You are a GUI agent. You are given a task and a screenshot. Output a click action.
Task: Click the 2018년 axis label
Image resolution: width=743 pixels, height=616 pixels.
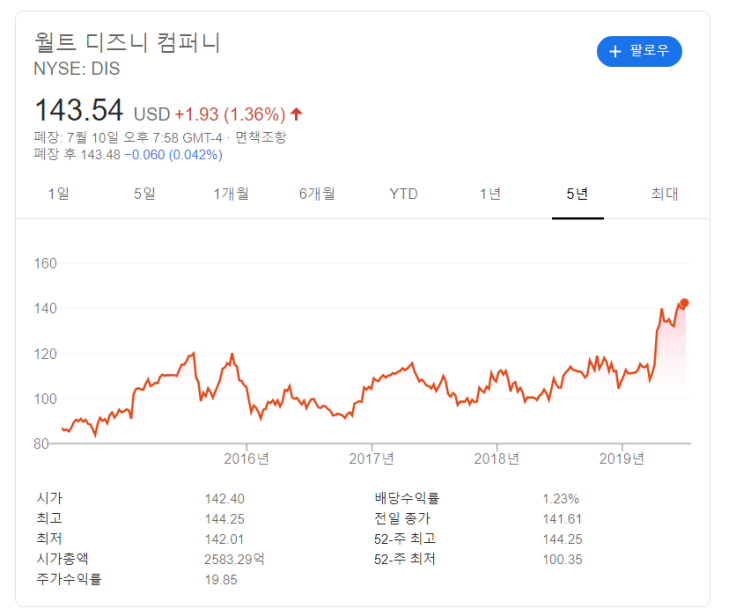click(x=497, y=459)
